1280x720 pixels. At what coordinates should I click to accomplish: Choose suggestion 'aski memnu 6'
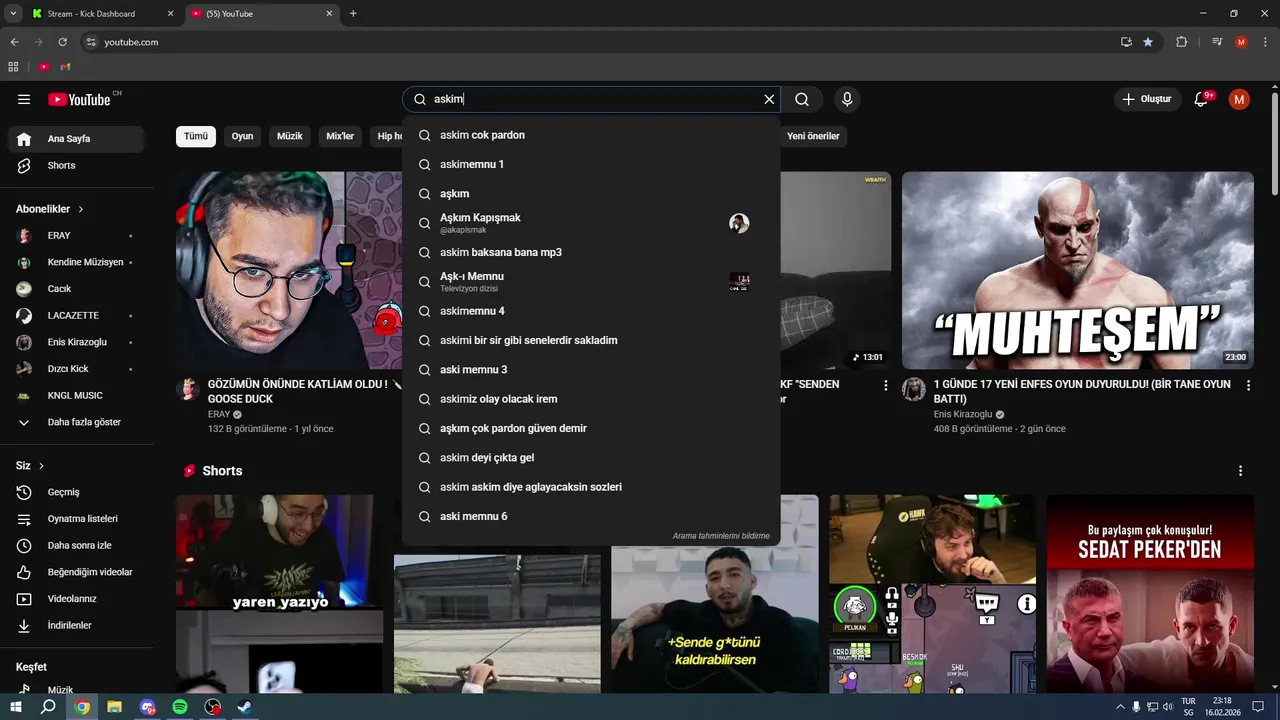coord(591,516)
